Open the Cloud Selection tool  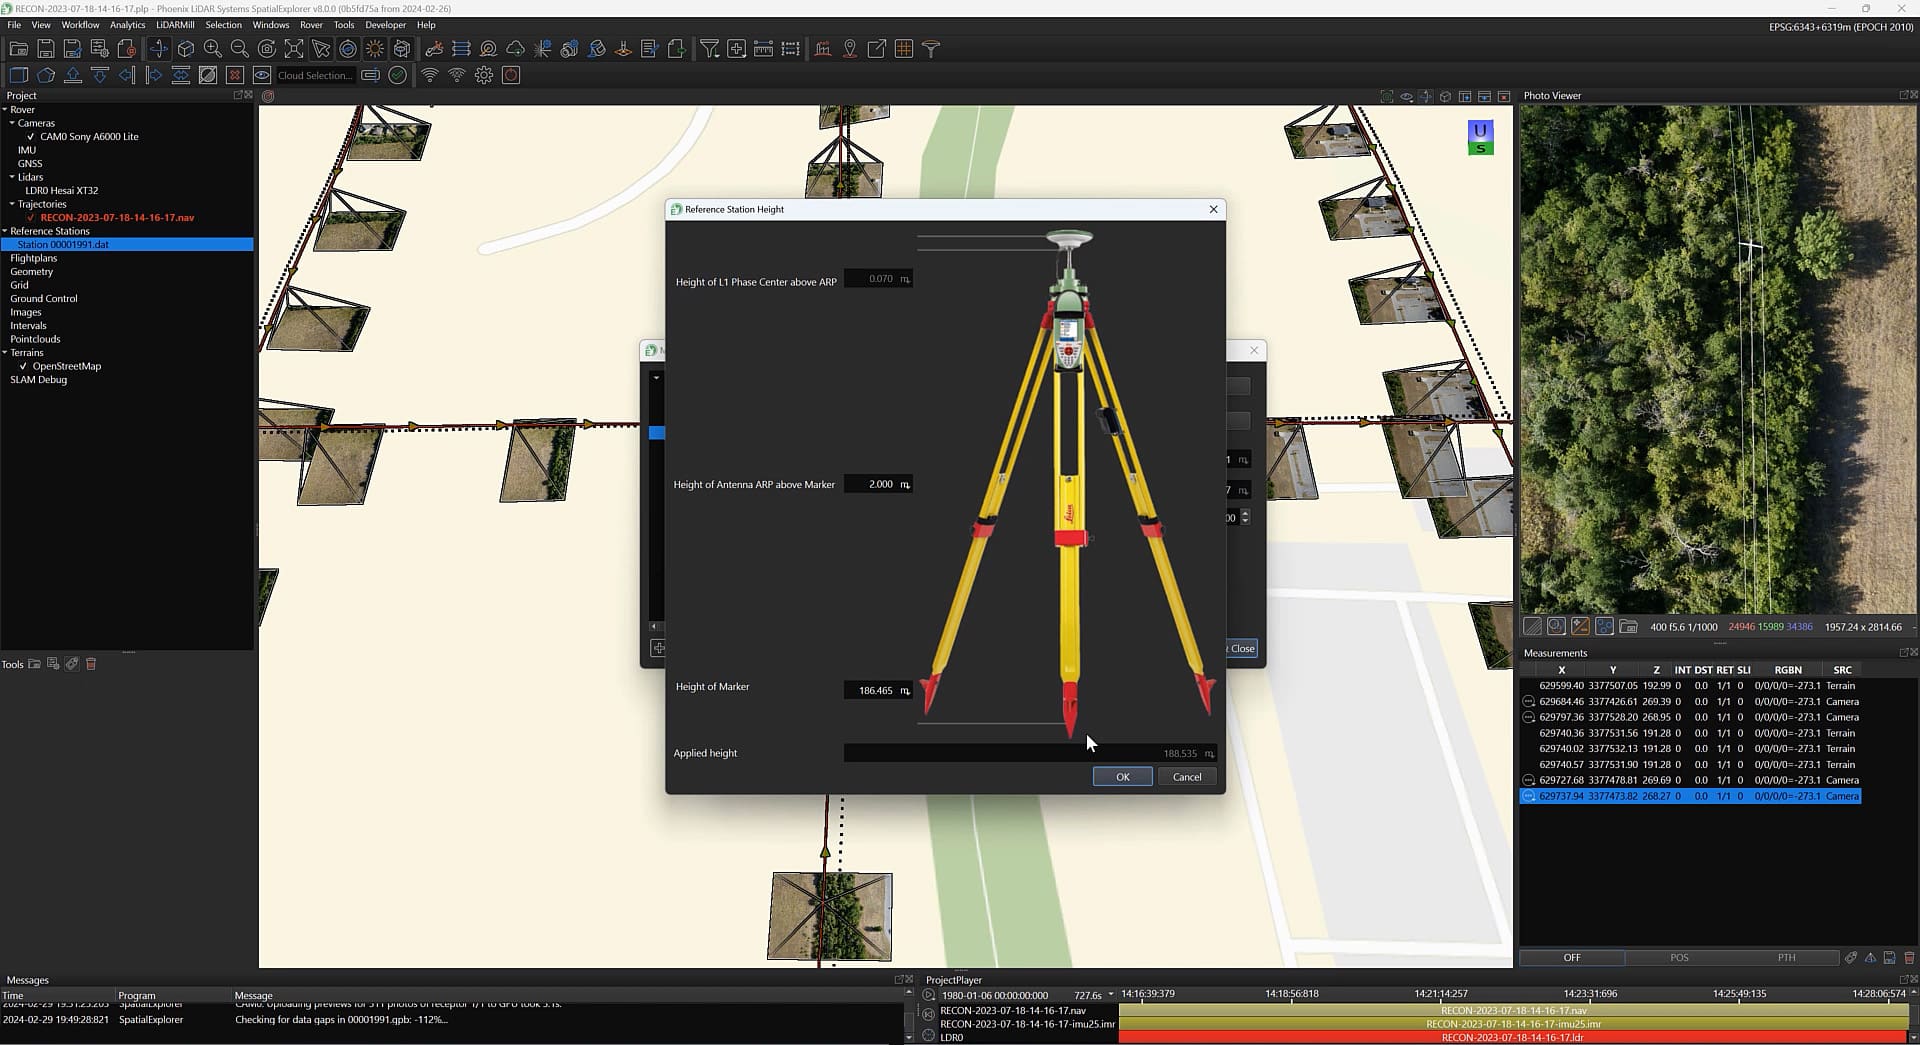[314, 75]
